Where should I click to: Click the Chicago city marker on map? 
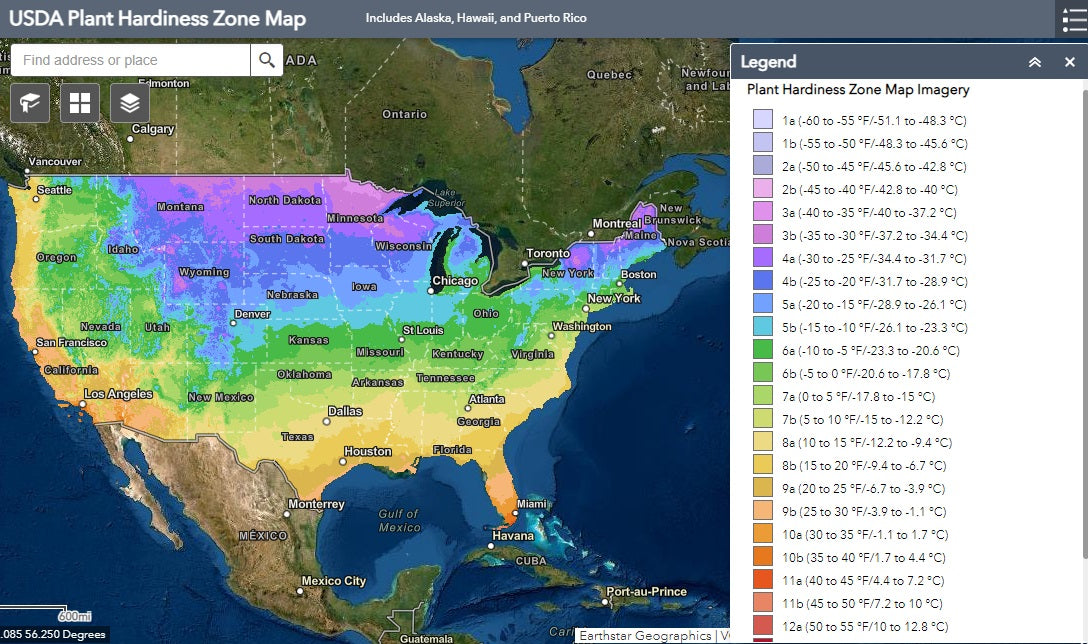pyautogui.click(x=431, y=291)
